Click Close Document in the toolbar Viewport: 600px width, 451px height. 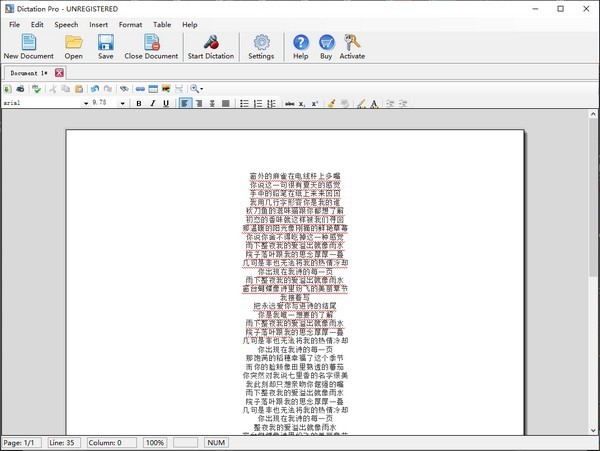151,47
